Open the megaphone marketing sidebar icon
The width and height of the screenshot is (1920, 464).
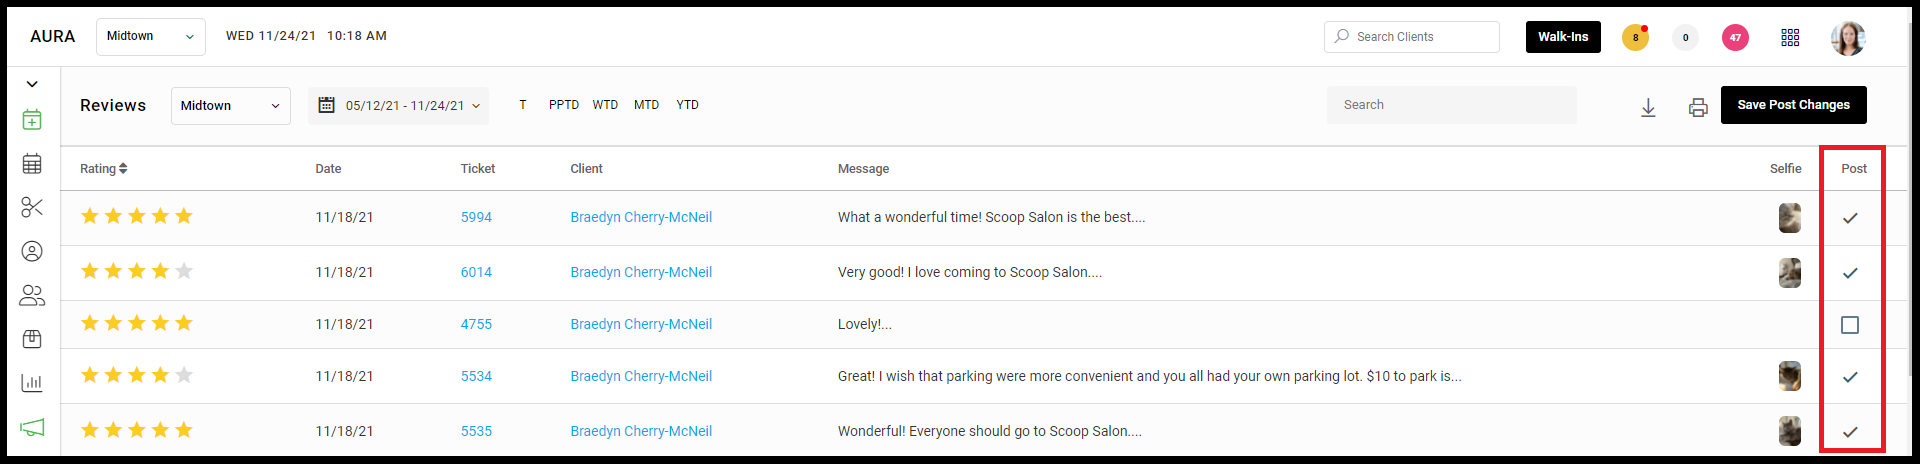[32, 427]
